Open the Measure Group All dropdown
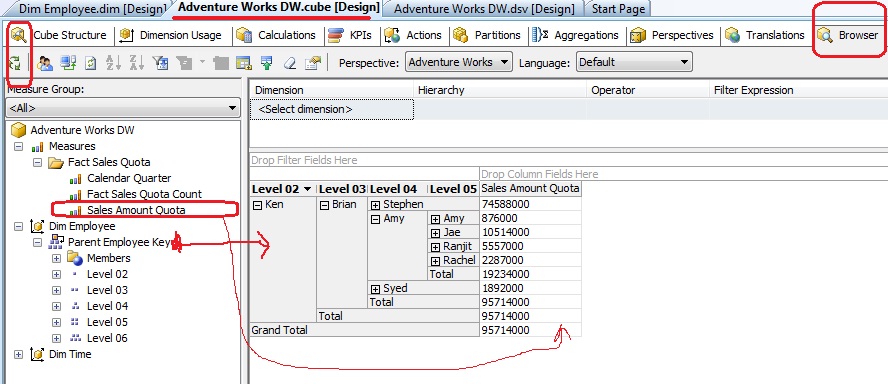888x384 pixels. 122,108
